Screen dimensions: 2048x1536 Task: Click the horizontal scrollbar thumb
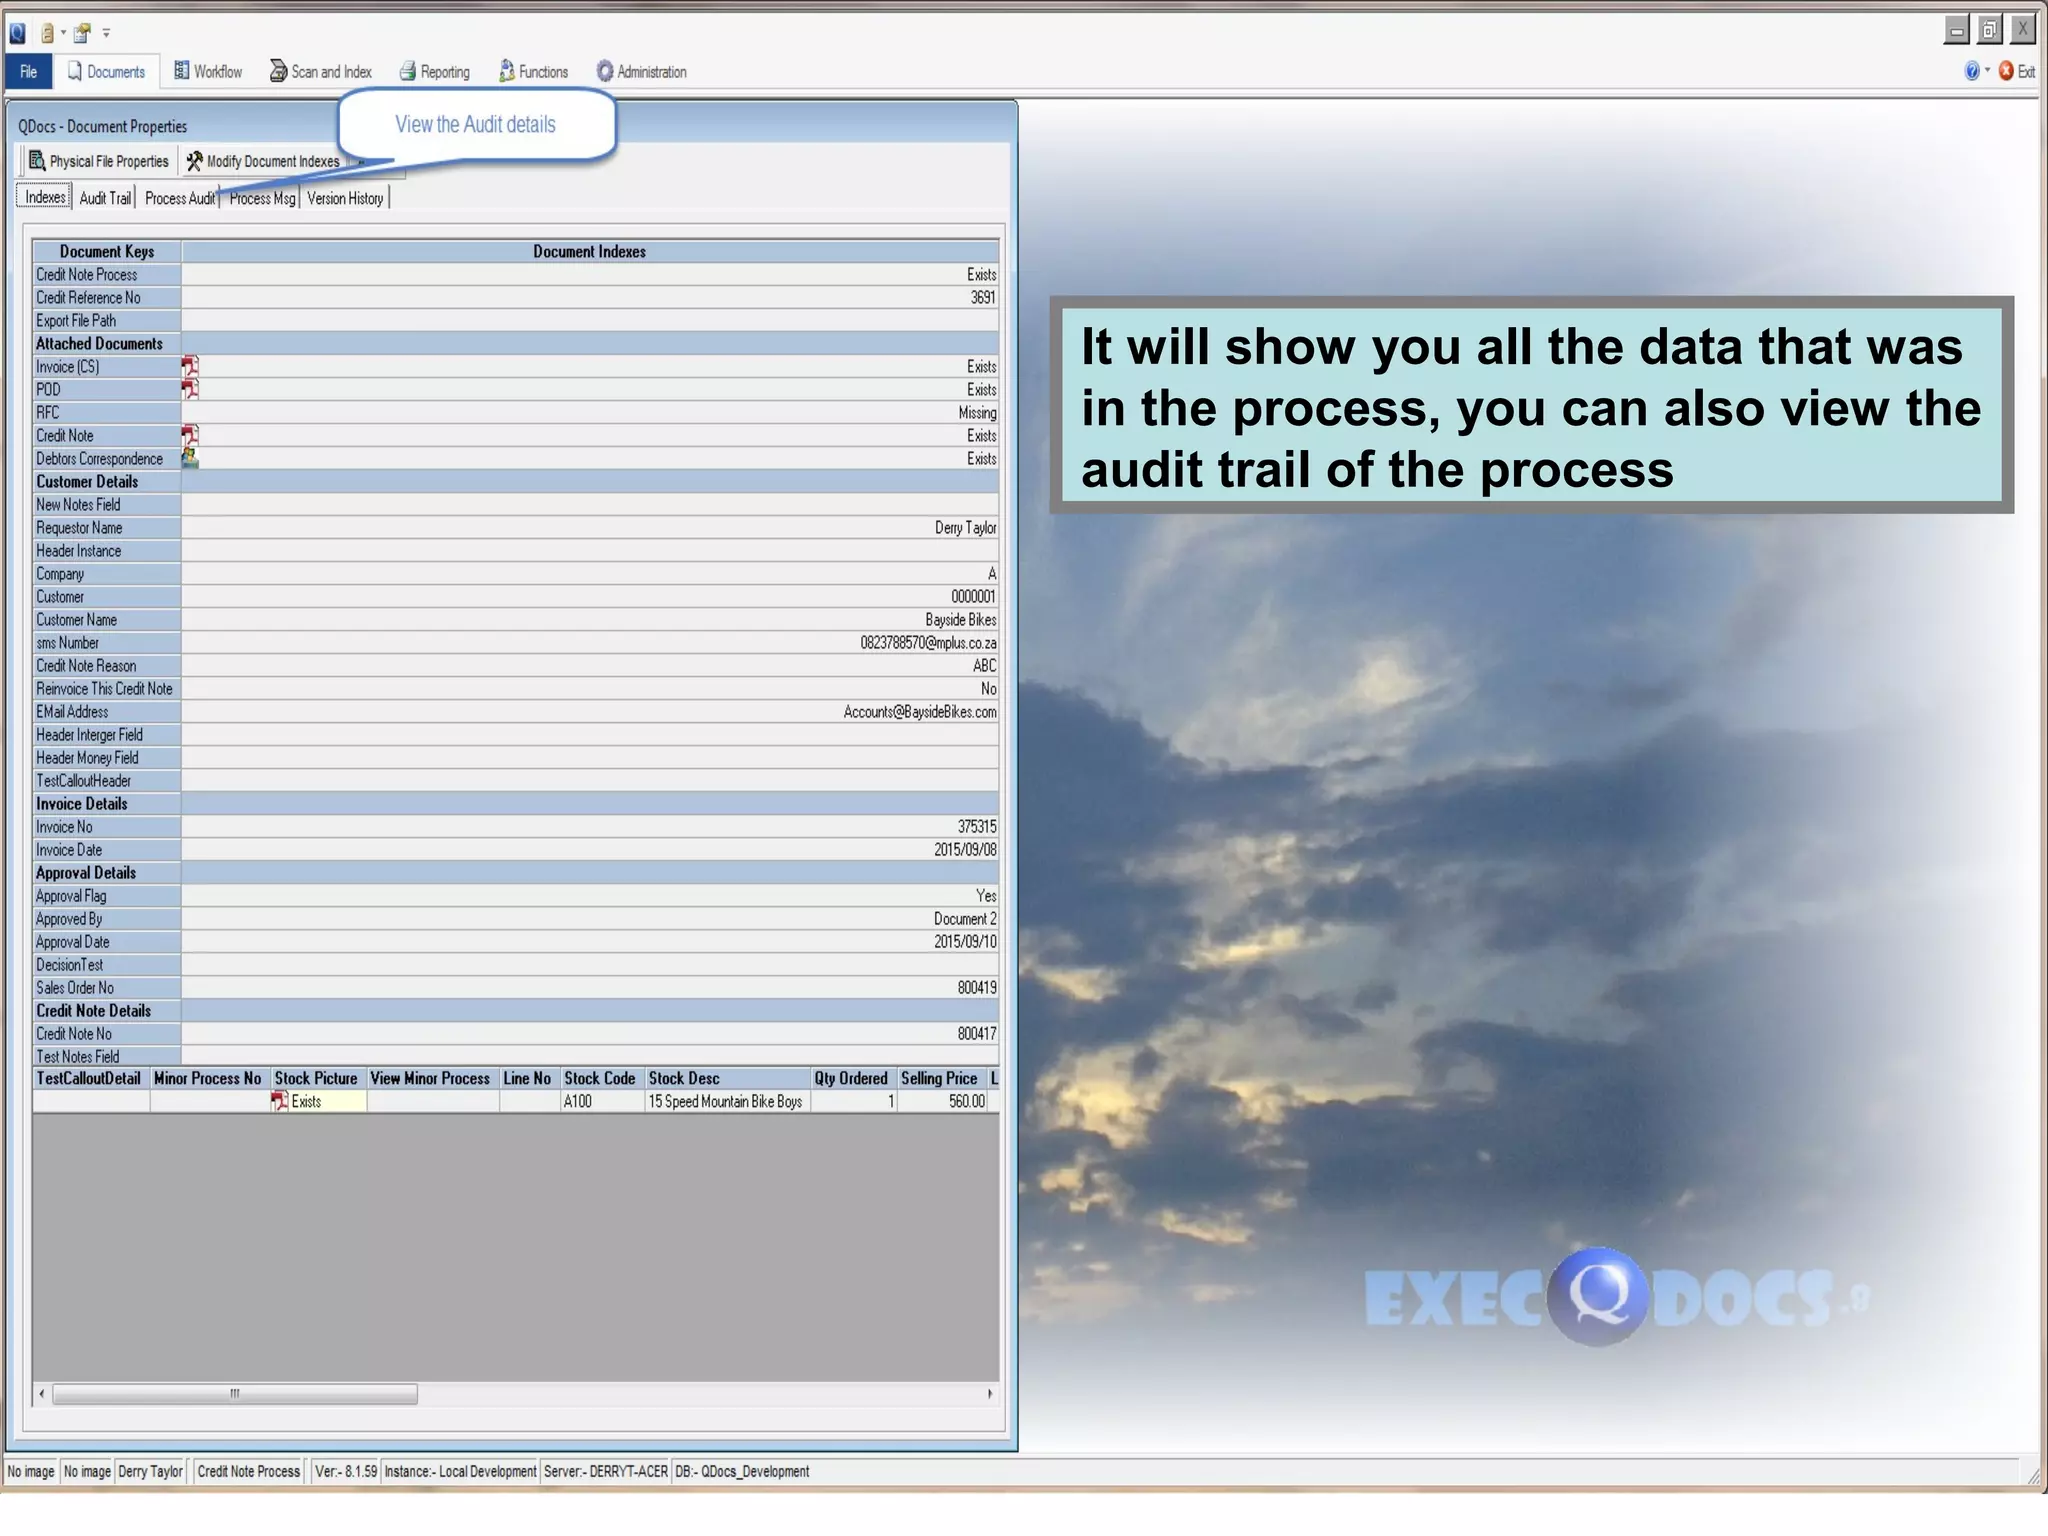[x=235, y=1394]
